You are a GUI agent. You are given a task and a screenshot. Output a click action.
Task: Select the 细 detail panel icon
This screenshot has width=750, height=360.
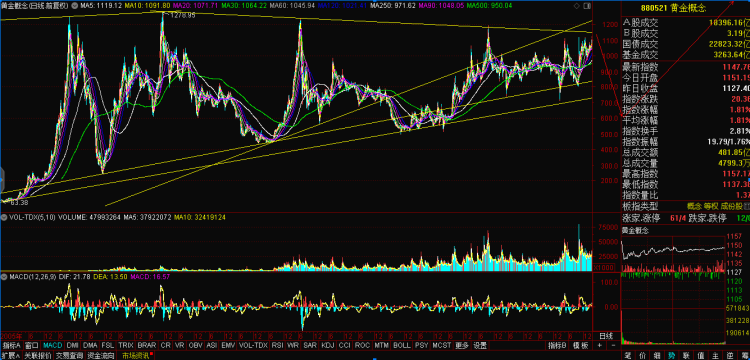657,355
